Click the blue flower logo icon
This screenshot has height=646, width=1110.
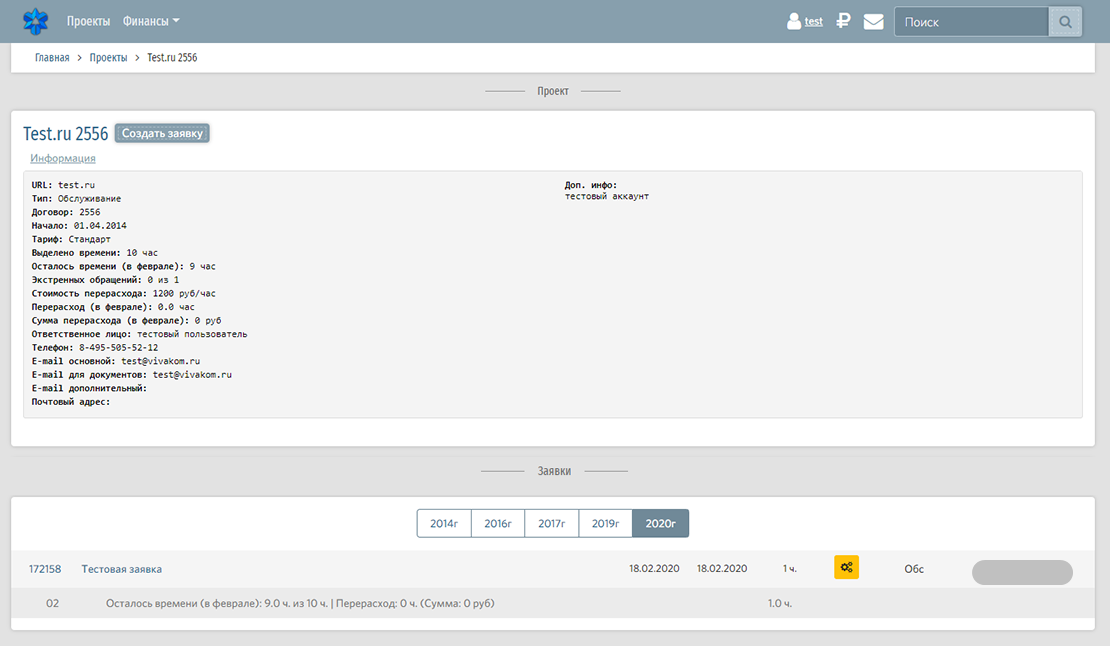(36, 21)
